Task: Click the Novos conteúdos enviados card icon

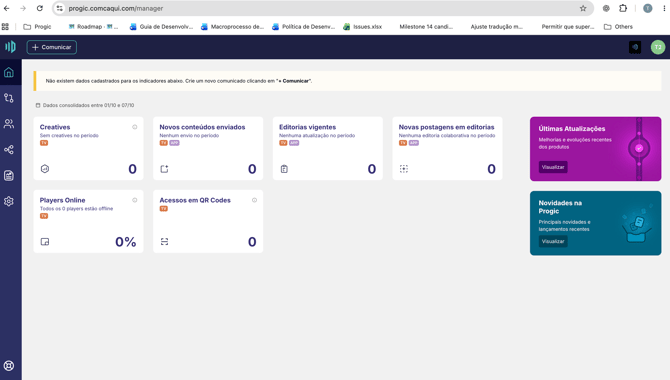Action: (x=165, y=169)
